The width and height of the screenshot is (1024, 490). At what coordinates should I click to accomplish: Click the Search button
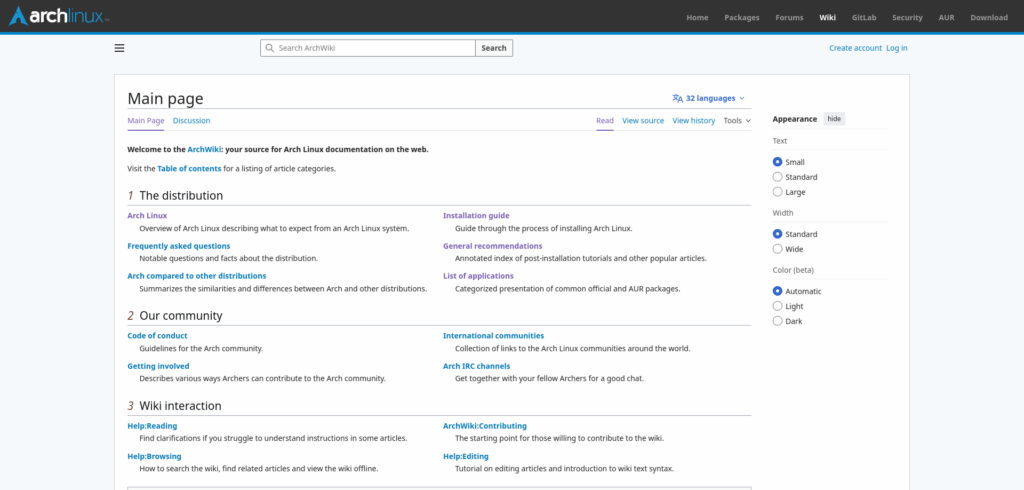pos(494,48)
